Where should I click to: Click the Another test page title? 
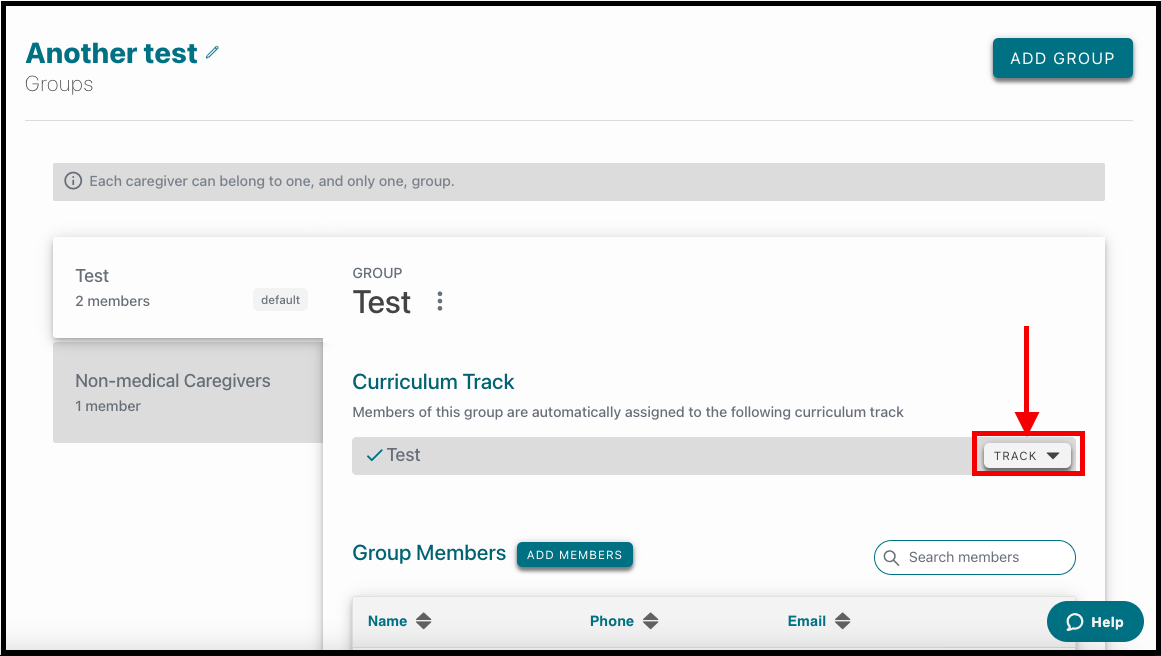[112, 53]
